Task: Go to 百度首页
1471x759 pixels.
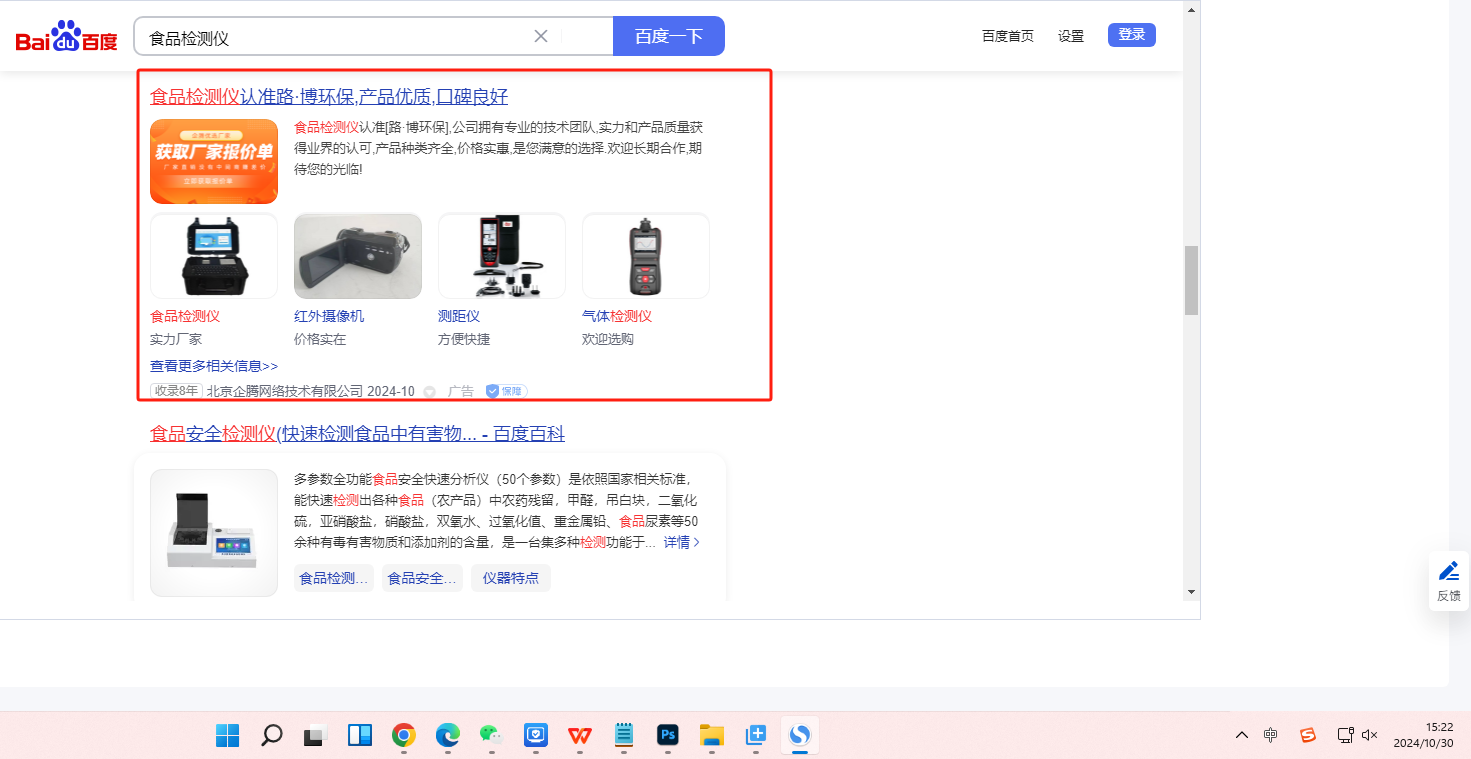Action: pos(1008,36)
